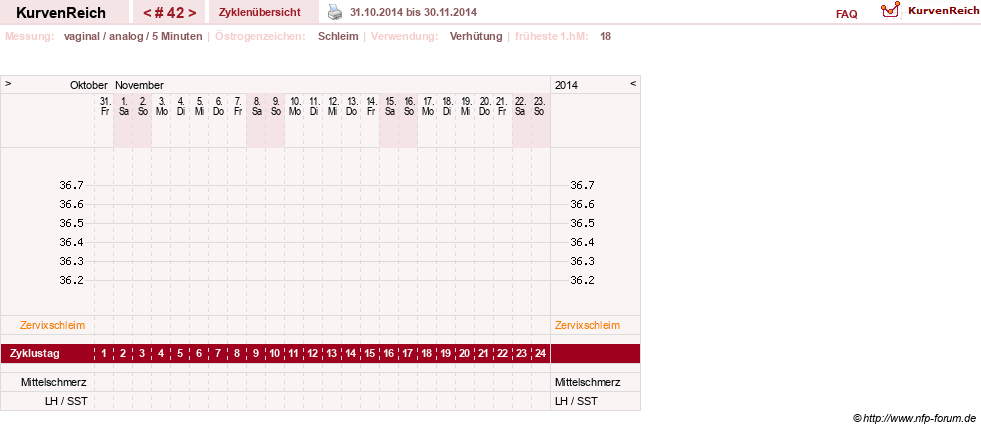This screenshot has height=430, width=981.
Task: Select date column 18. Di
Action: coord(447,106)
